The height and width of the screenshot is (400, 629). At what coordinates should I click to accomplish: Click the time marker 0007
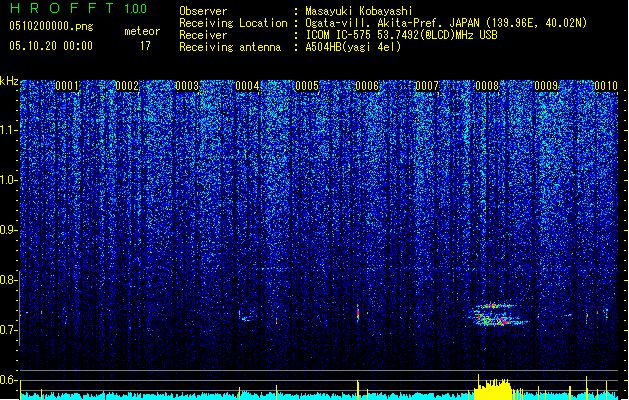click(427, 86)
